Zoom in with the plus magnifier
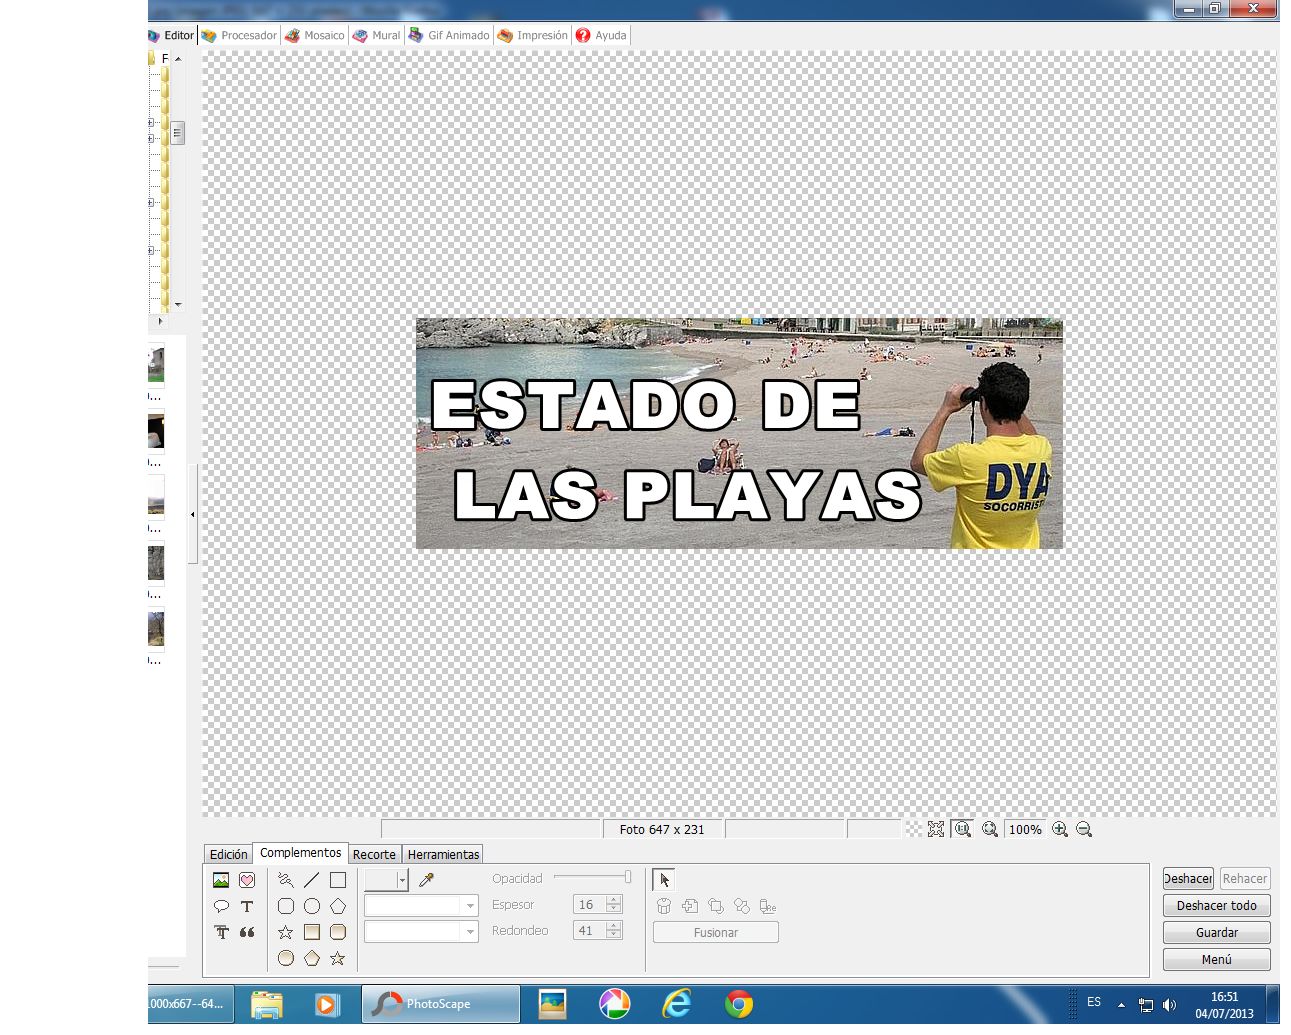1291x1035 pixels. 1060,829
